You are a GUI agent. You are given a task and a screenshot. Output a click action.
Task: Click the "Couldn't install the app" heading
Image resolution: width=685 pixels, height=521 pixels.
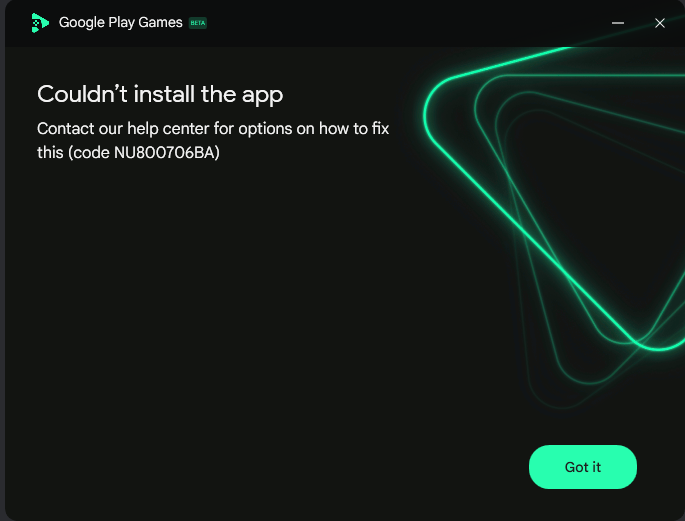pos(160,94)
